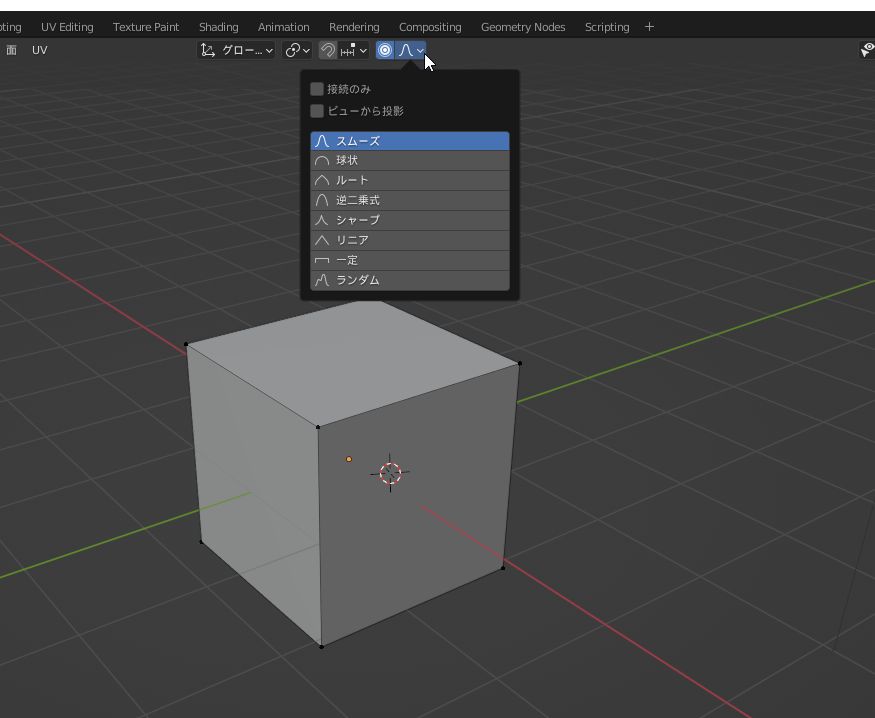Open the pivot point dropdown
This screenshot has height=718, width=875.
(297, 50)
